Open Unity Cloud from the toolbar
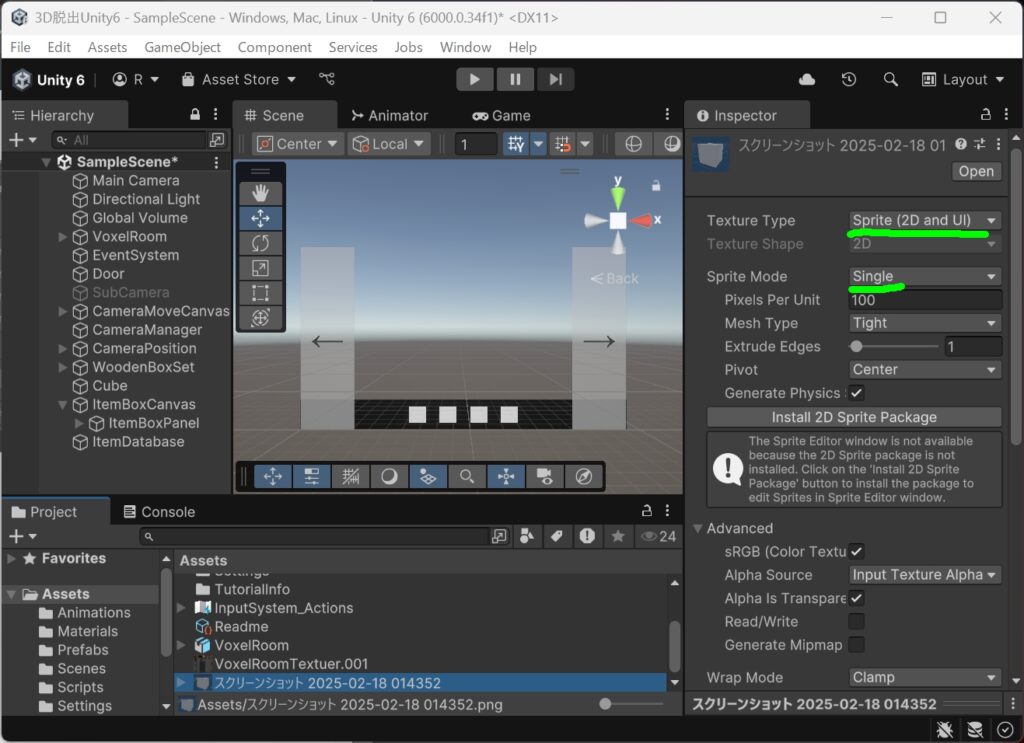This screenshot has height=743, width=1024. tap(807, 79)
